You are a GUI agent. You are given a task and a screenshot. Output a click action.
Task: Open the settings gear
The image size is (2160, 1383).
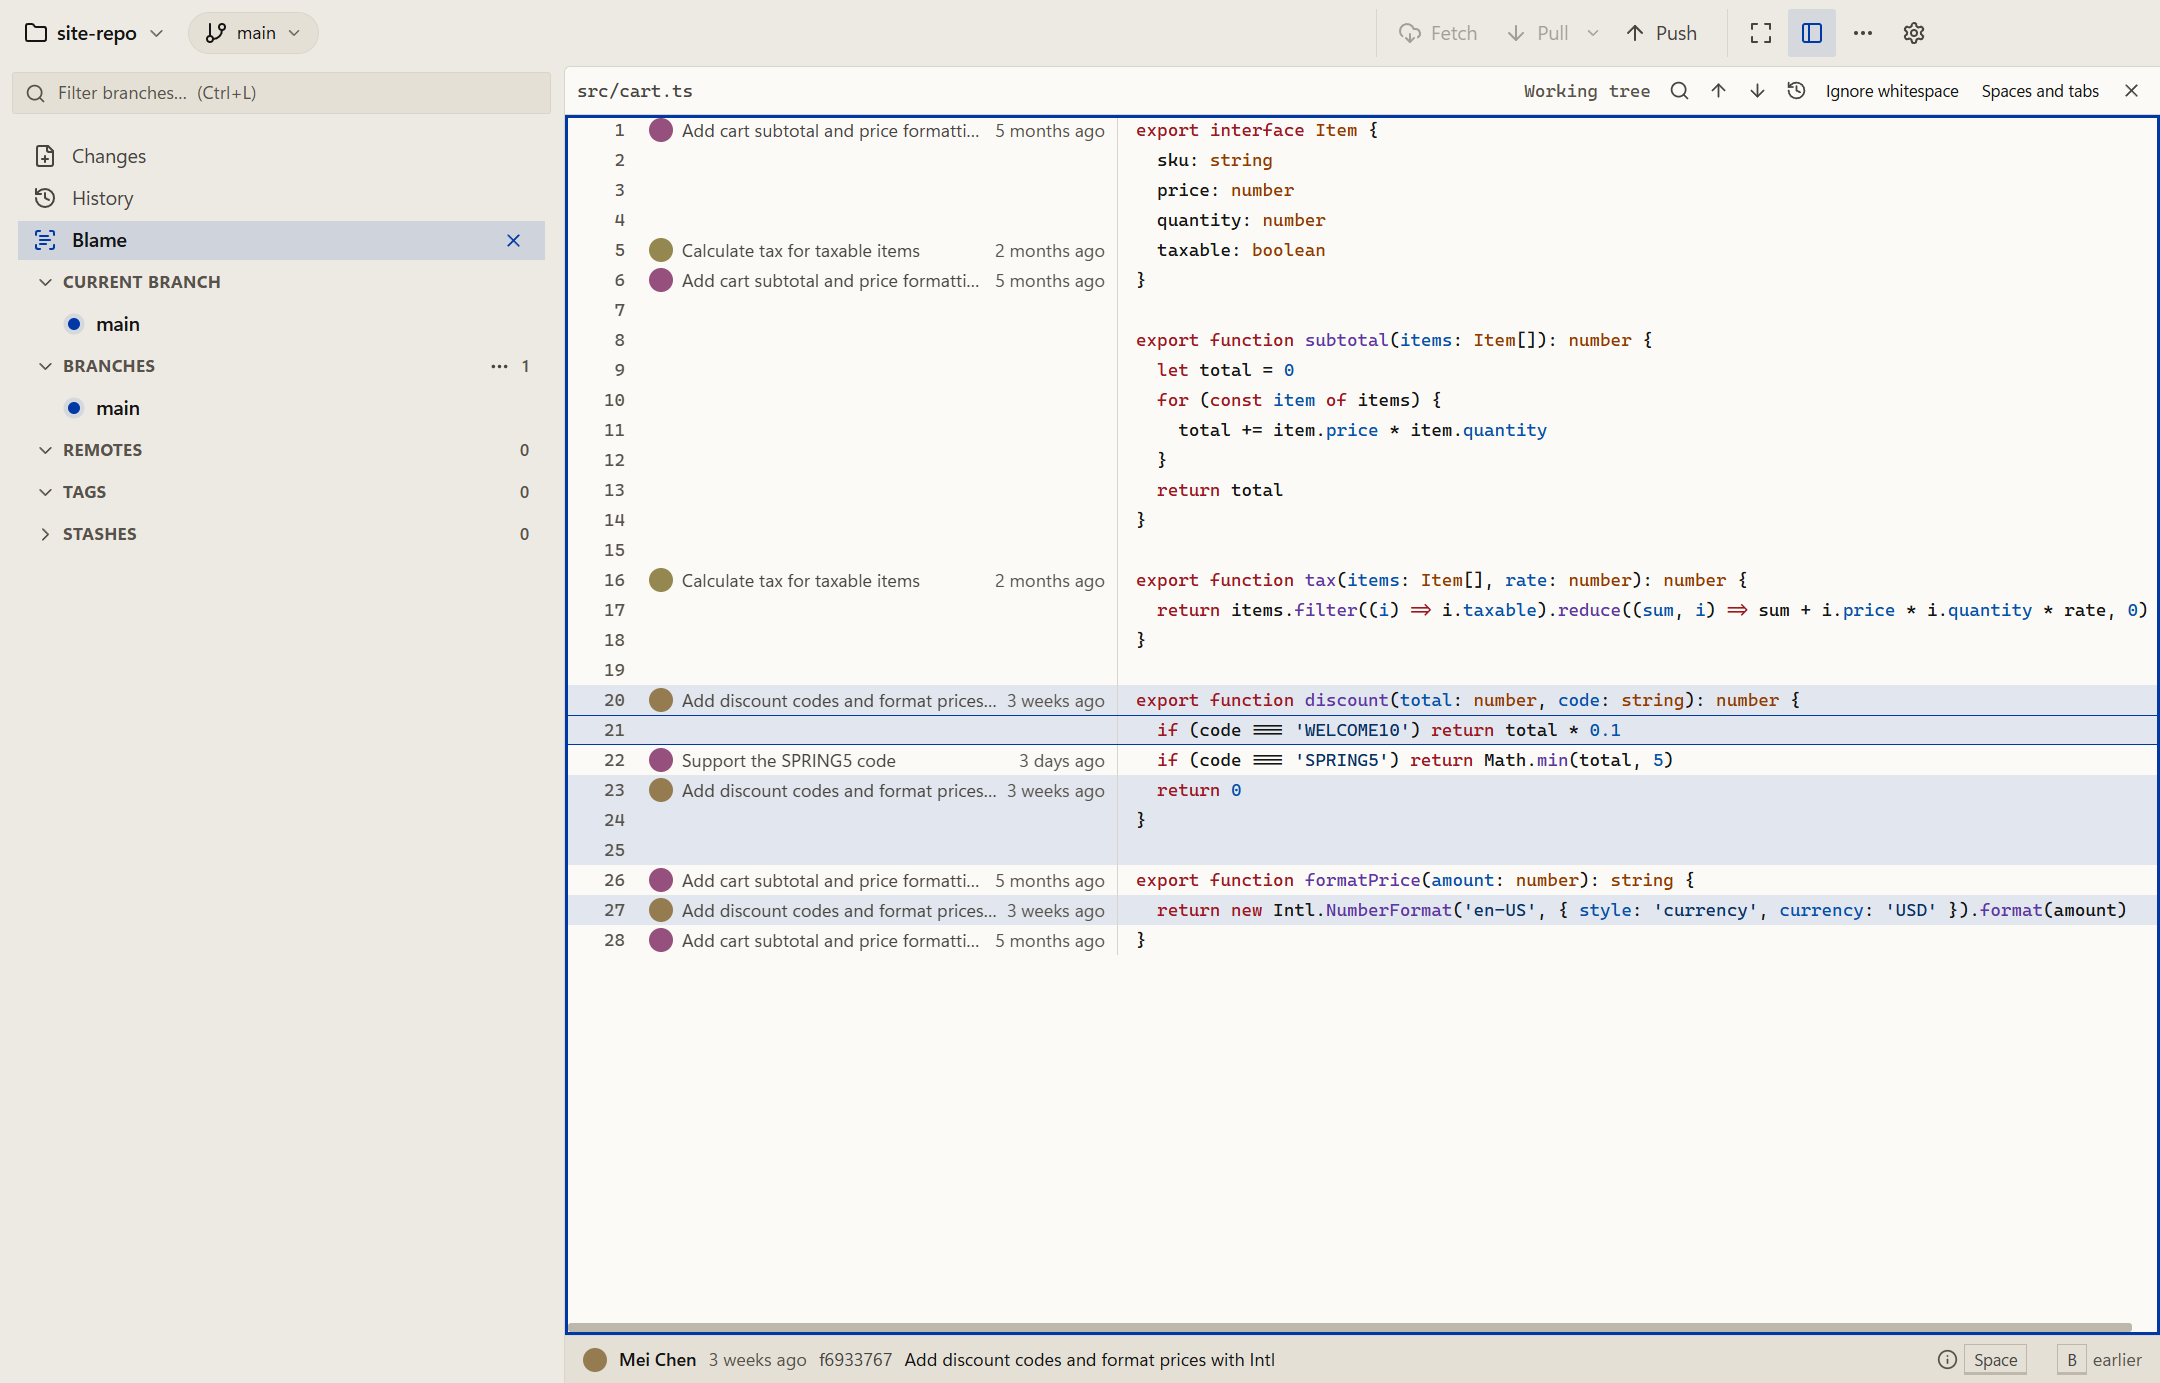[x=1914, y=33]
